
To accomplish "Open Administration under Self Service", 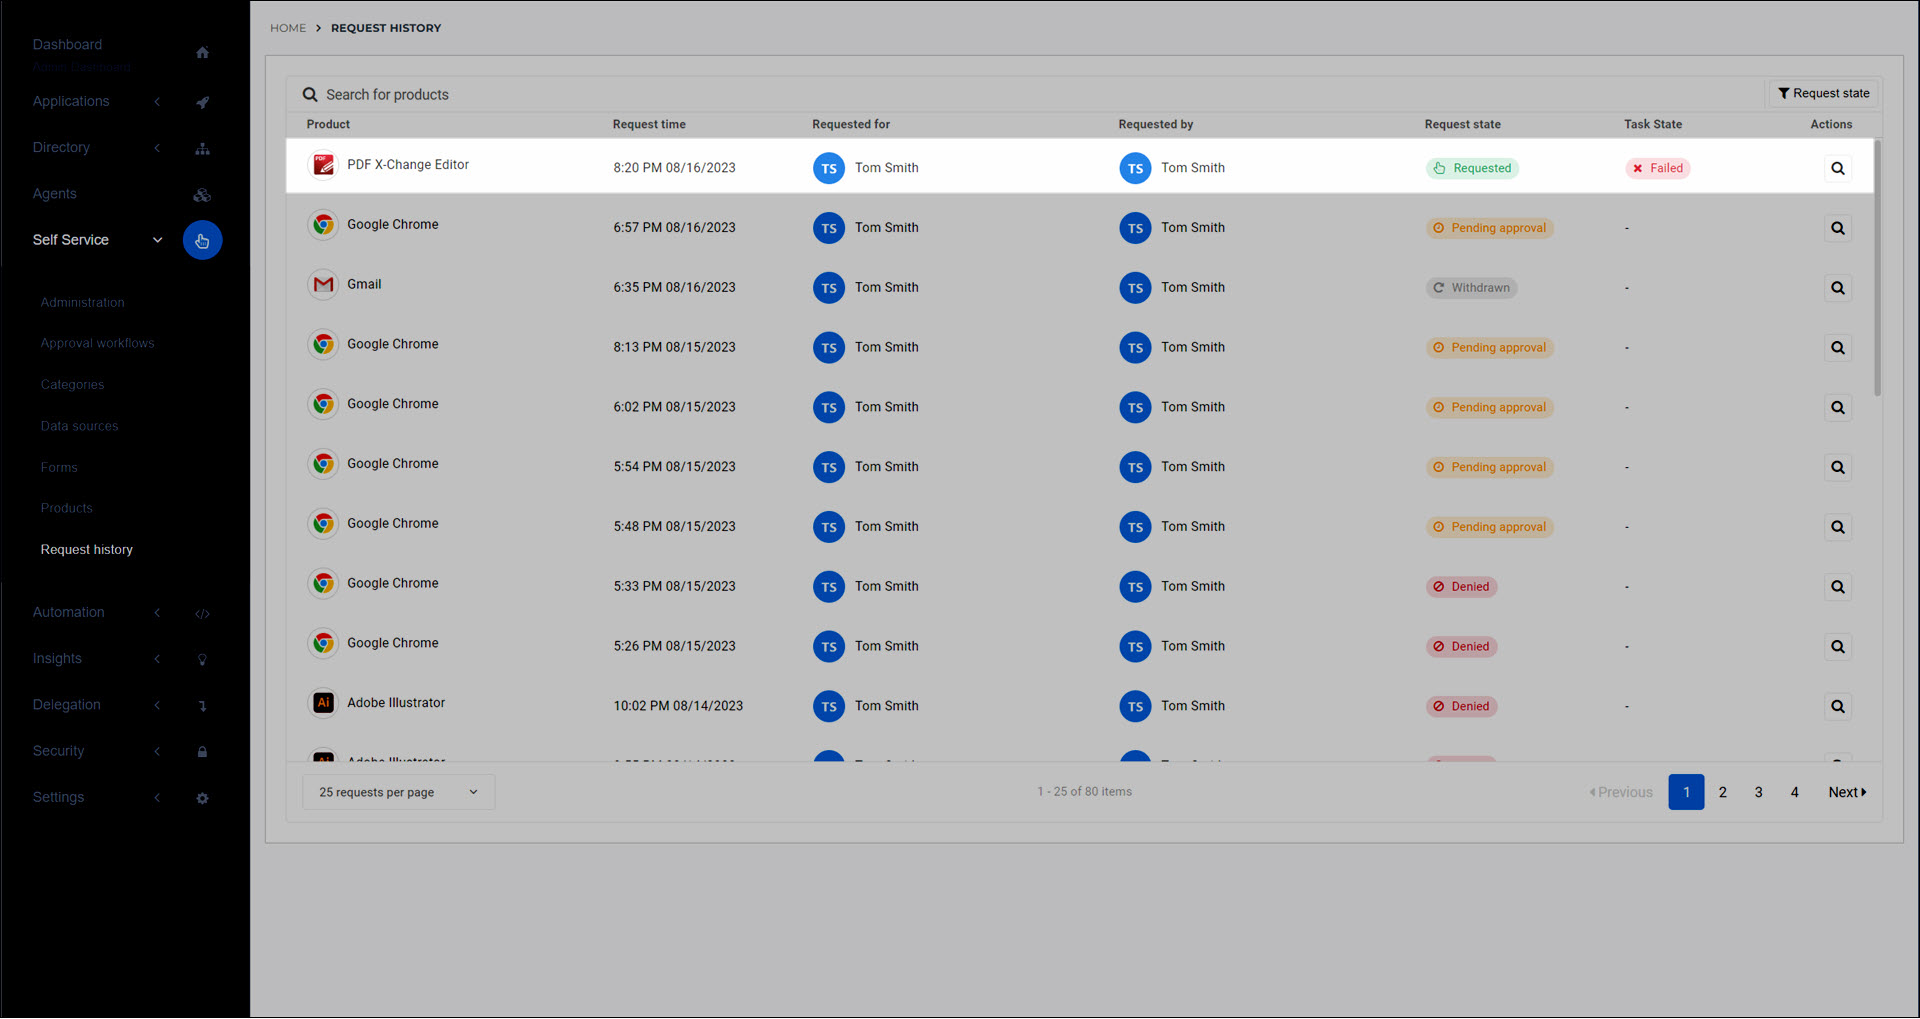I will point(82,303).
